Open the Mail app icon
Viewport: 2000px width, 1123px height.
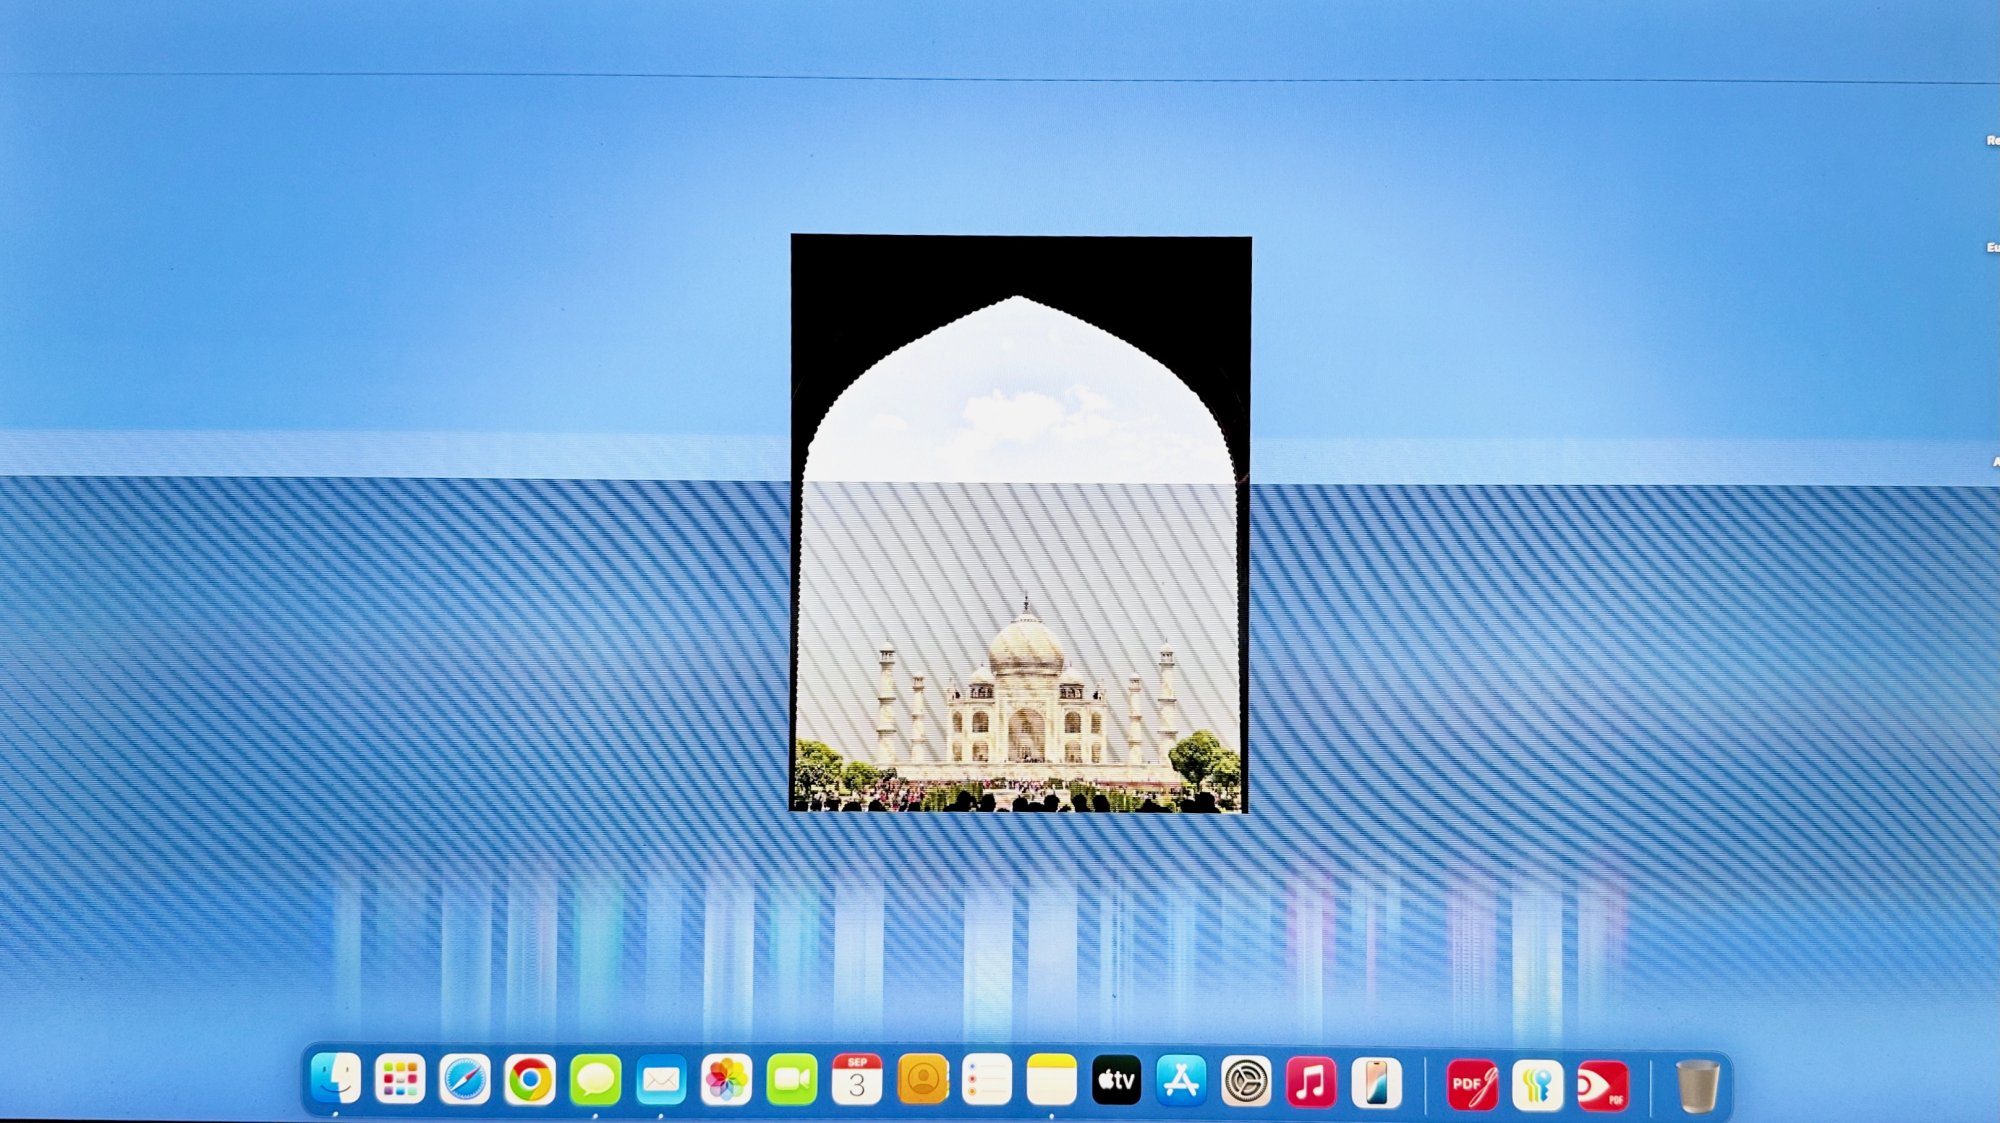[x=661, y=1080]
